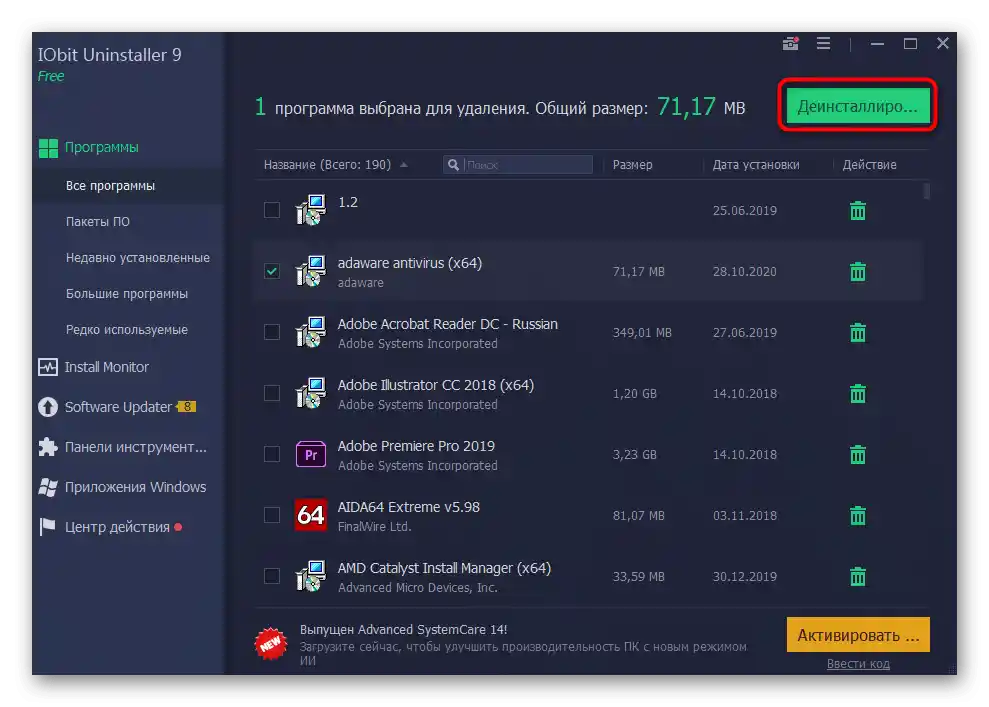Image resolution: width=989 pixels, height=707 pixels.
Task: Check the Adobe Illustrator CC 2018 checkbox
Action: point(272,394)
